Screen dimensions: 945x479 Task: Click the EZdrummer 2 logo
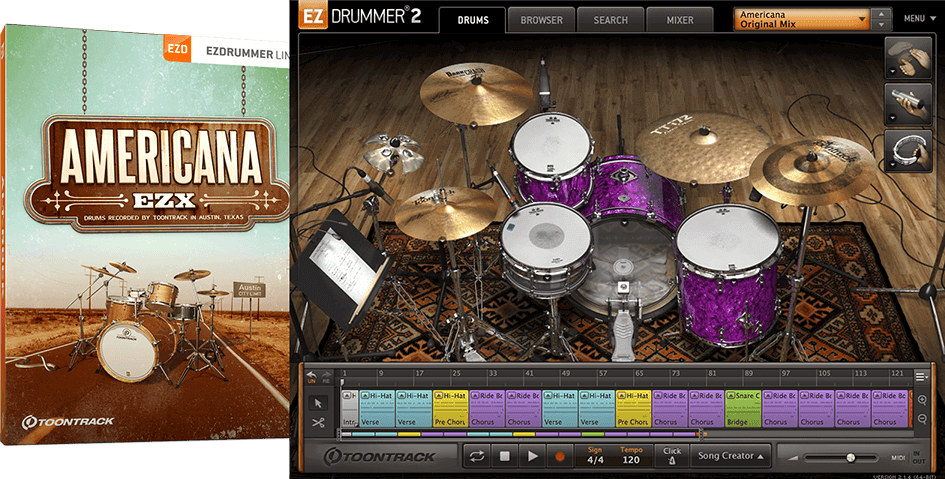[360, 16]
